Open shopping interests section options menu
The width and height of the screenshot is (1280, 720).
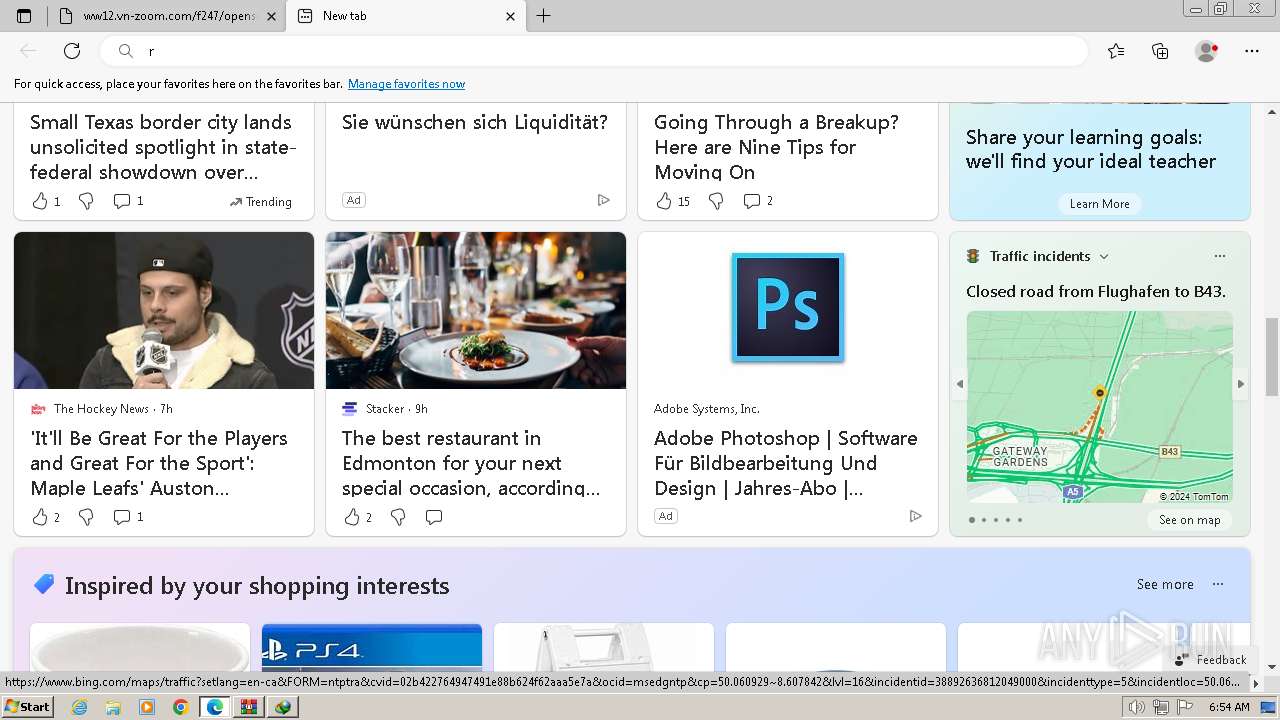[1218, 584]
